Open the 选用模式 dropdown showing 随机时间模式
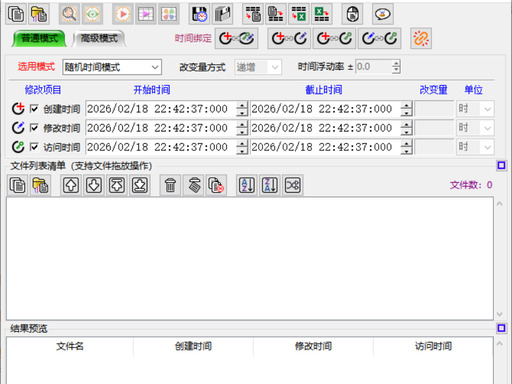This screenshot has height=384, width=512. [112, 67]
